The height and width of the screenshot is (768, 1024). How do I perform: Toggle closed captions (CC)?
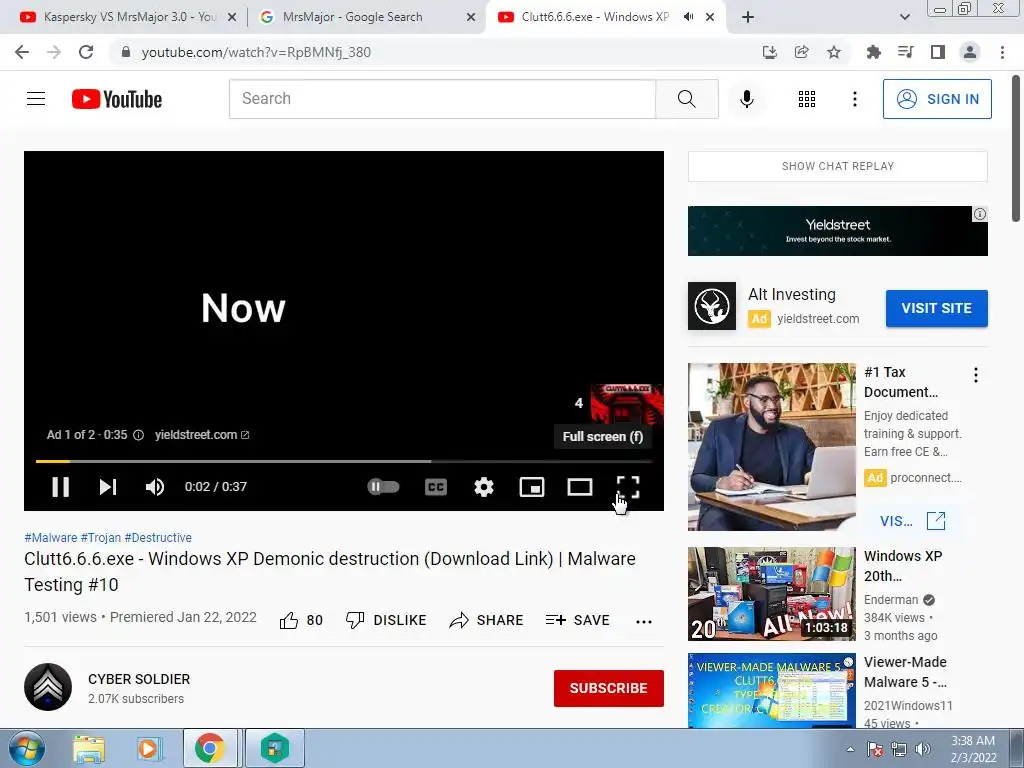pos(436,487)
